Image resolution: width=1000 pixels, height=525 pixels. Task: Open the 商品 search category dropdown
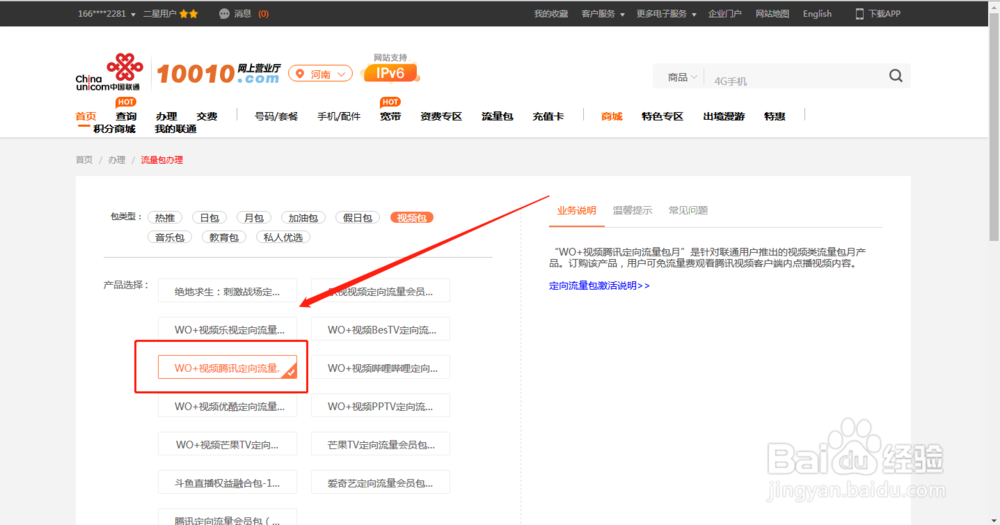tap(682, 77)
